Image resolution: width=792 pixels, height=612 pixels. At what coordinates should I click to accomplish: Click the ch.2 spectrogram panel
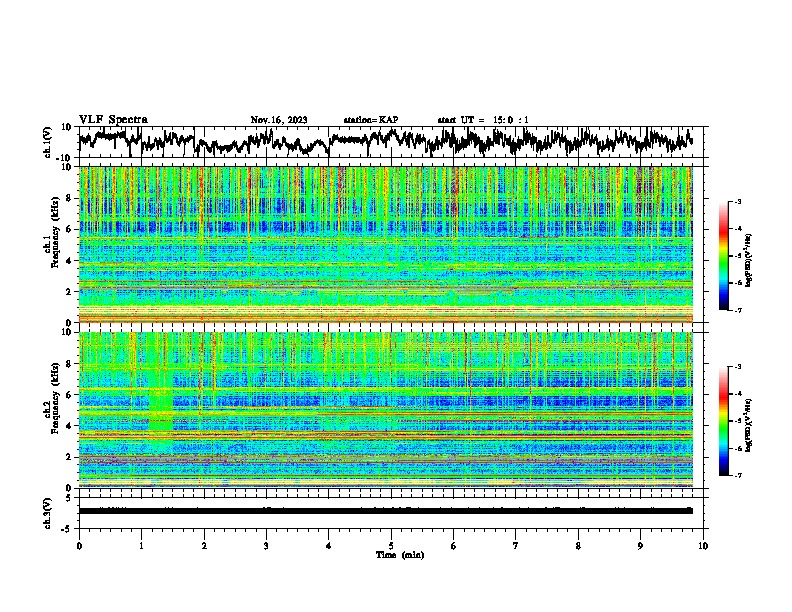point(386,410)
